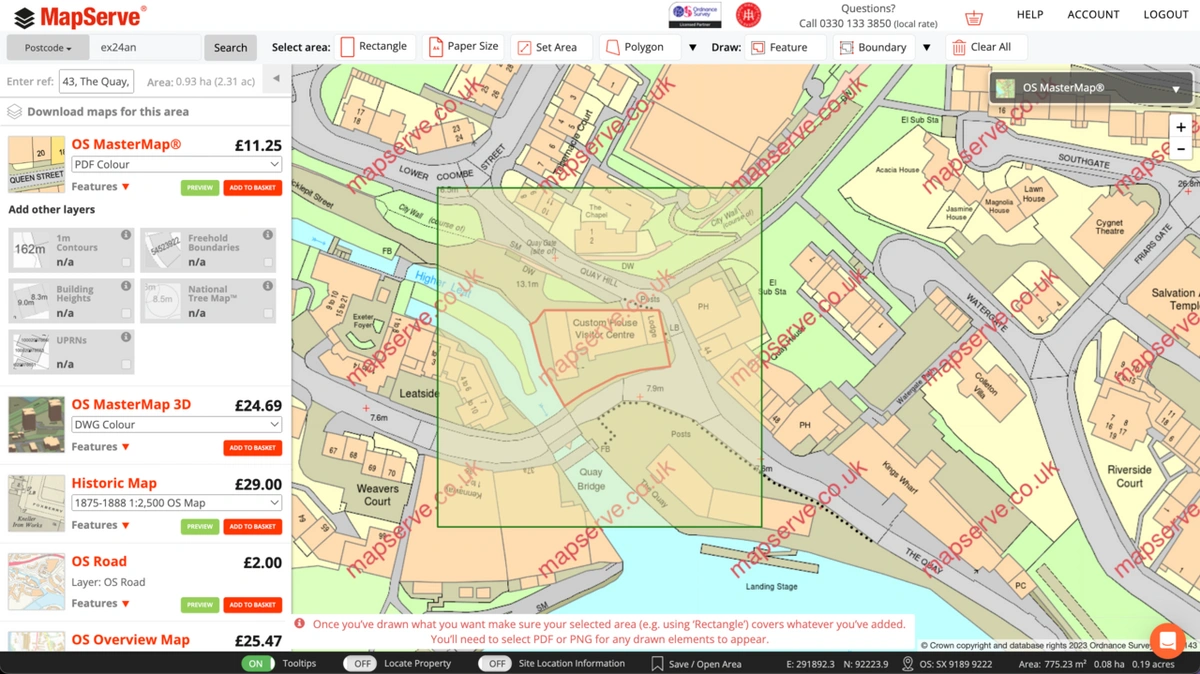The width and height of the screenshot is (1200, 674).
Task: Open OS MasterMap PDF Colour format dropdown
Action: 176,164
